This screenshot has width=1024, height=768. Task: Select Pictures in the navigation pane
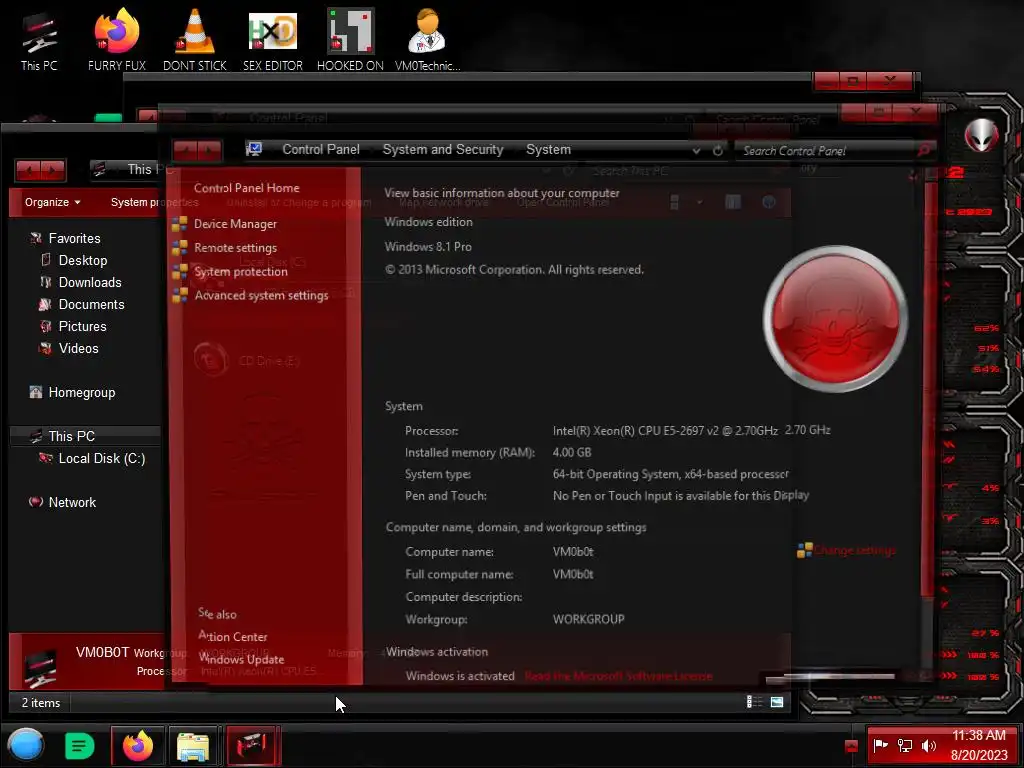tap(82, 327)
